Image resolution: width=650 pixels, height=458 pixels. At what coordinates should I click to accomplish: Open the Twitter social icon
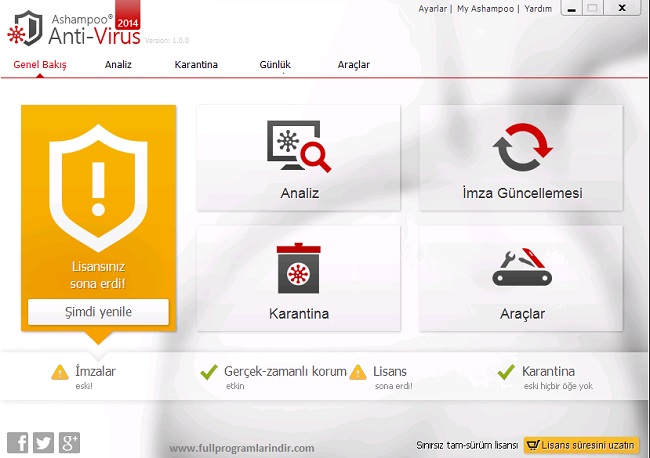[44, 443]
